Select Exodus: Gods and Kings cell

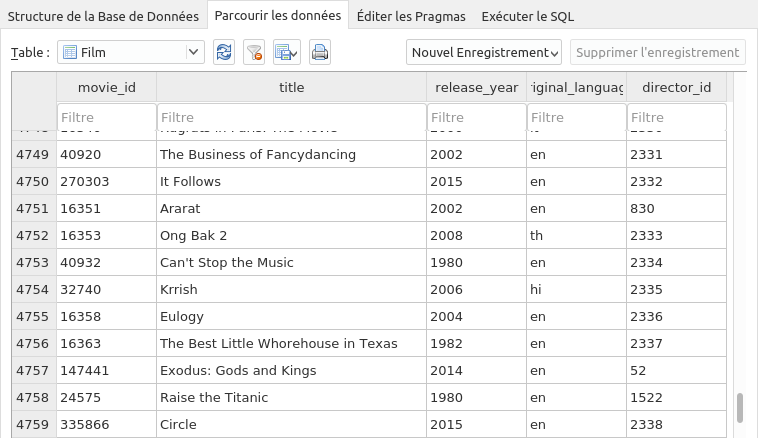[292, 371]
